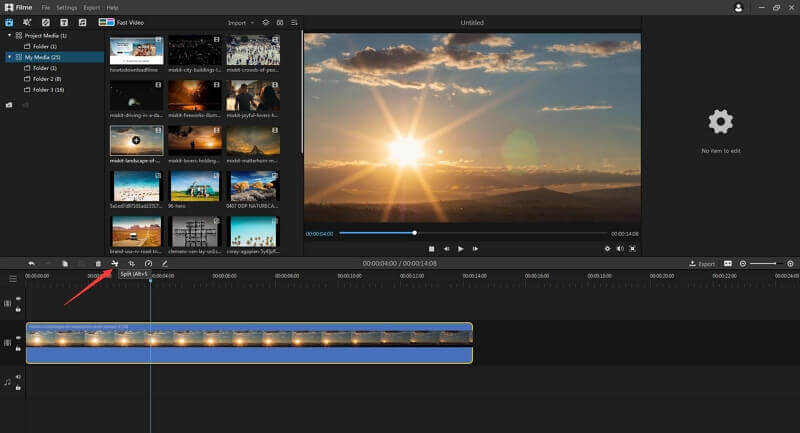Collapse the My Media tree node
This screenshot has height=433, width=800.
[x=10, y=57]
